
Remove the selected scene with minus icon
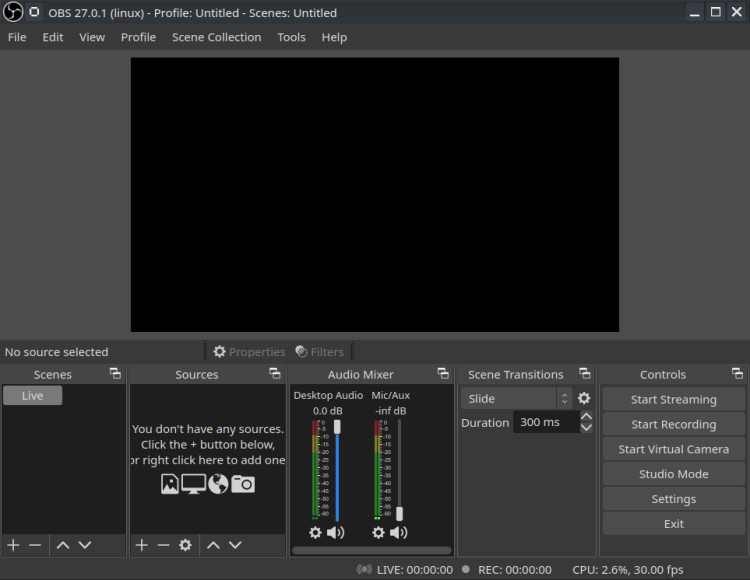[x=35, y=545]
